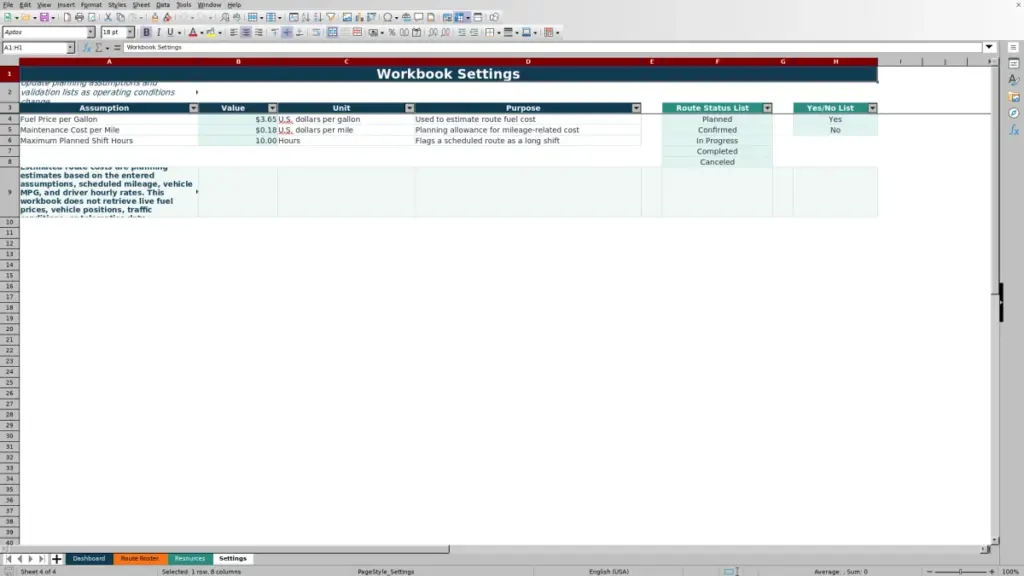Open the Find & Replace icon
The width and height of the screenshot is (1024, 576).
[225, 17]
